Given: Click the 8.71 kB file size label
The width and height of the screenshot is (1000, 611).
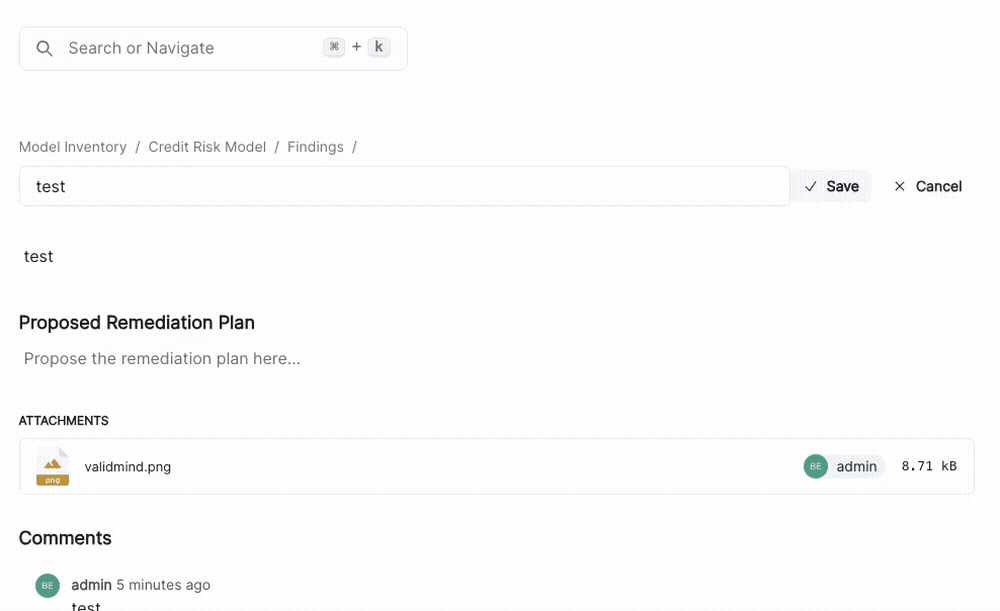Looking at the screenshot, I should (928, 466).
